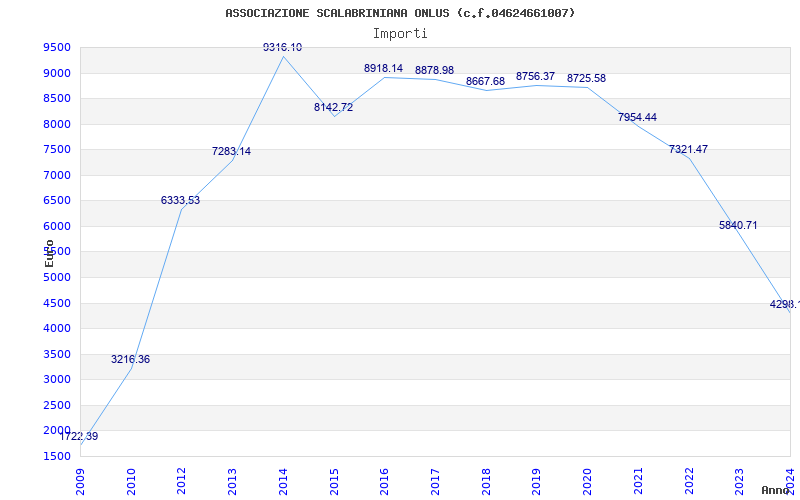Screen dimensions: 800x500
Task: Click the 2015 x-axis year label
Action: tap(334, 482)
